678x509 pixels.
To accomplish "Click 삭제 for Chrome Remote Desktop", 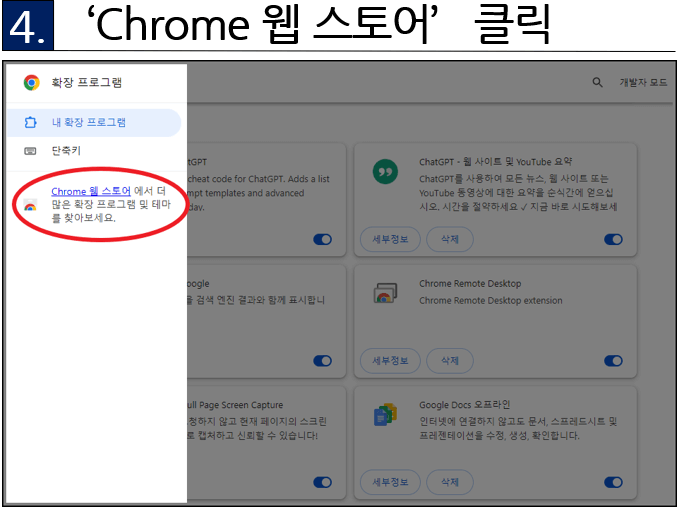I will tap(450, 361).
